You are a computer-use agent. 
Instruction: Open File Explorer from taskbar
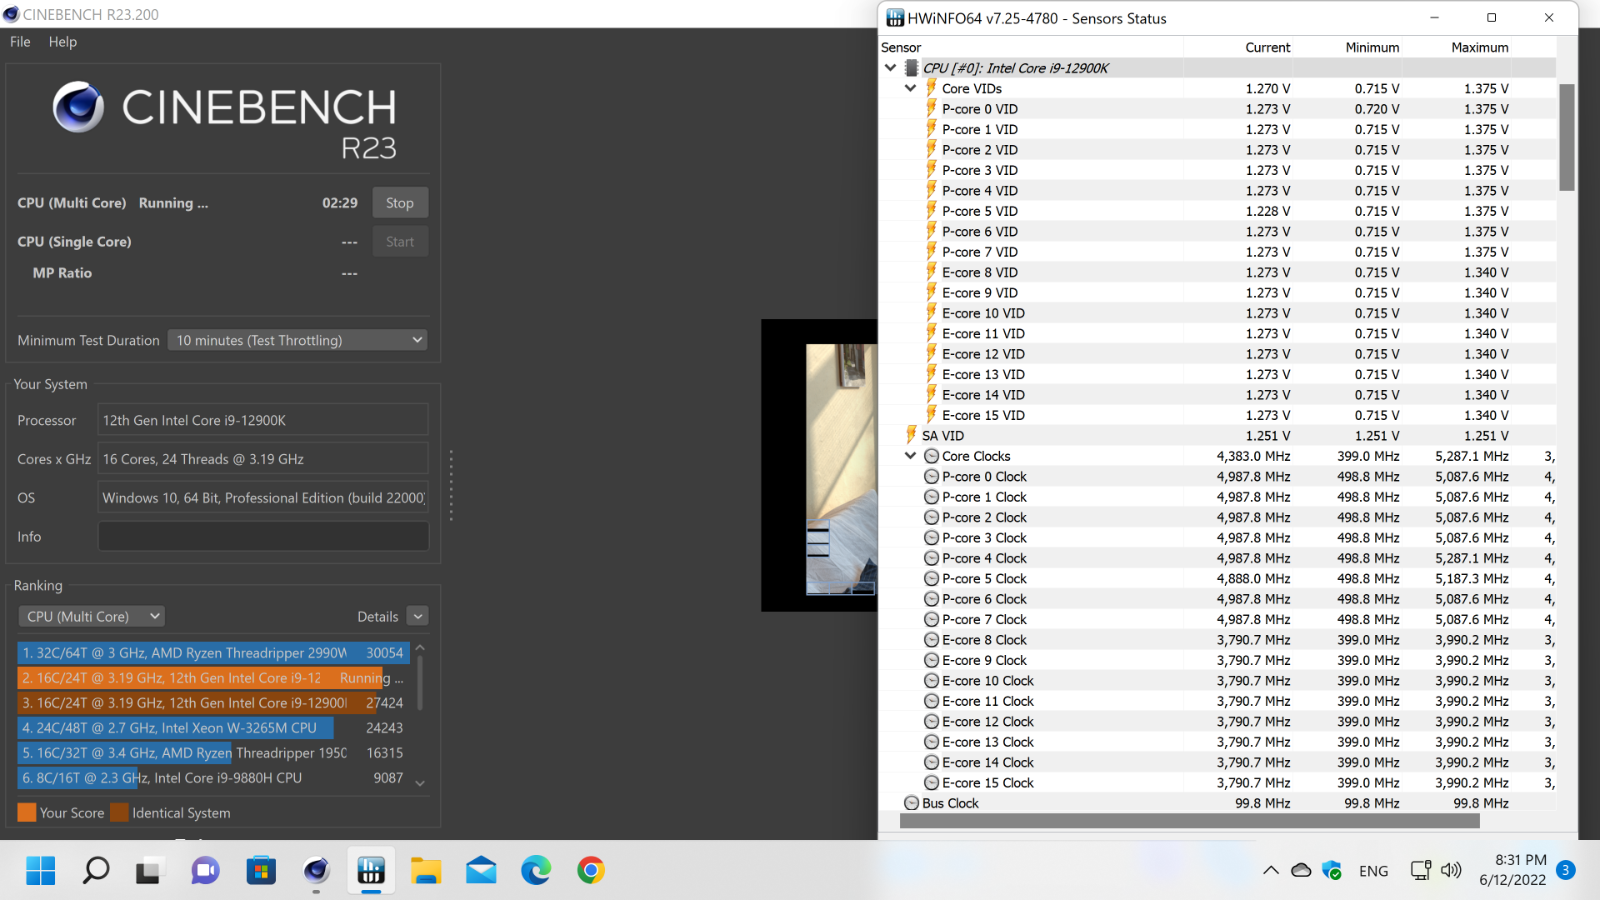coord(426,871)
